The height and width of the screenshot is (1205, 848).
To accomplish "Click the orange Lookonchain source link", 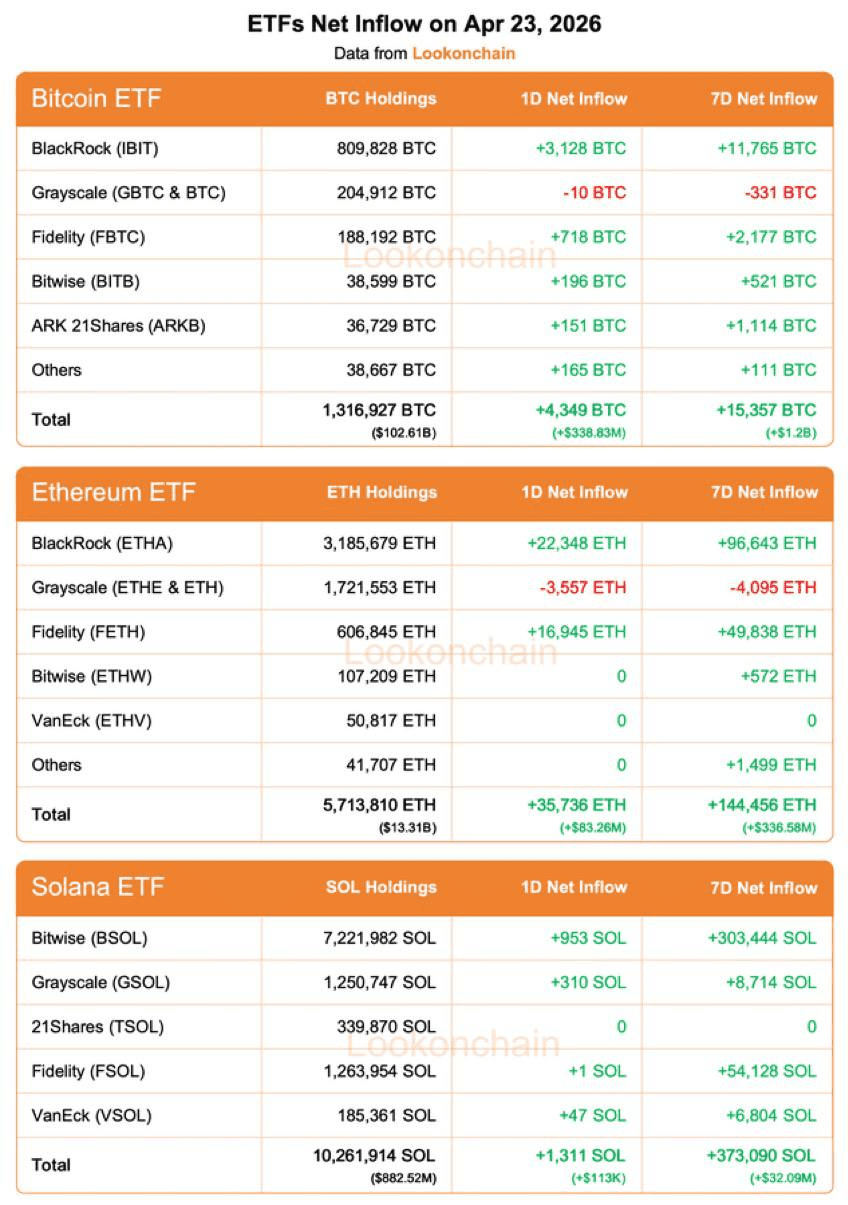I will pos(463,53).
